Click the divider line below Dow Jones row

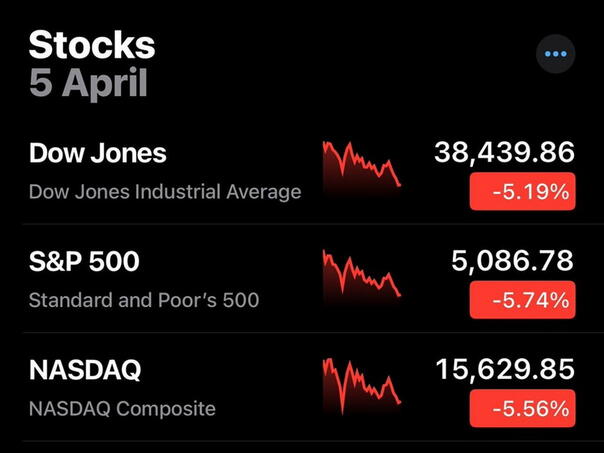tap(302, 224)
